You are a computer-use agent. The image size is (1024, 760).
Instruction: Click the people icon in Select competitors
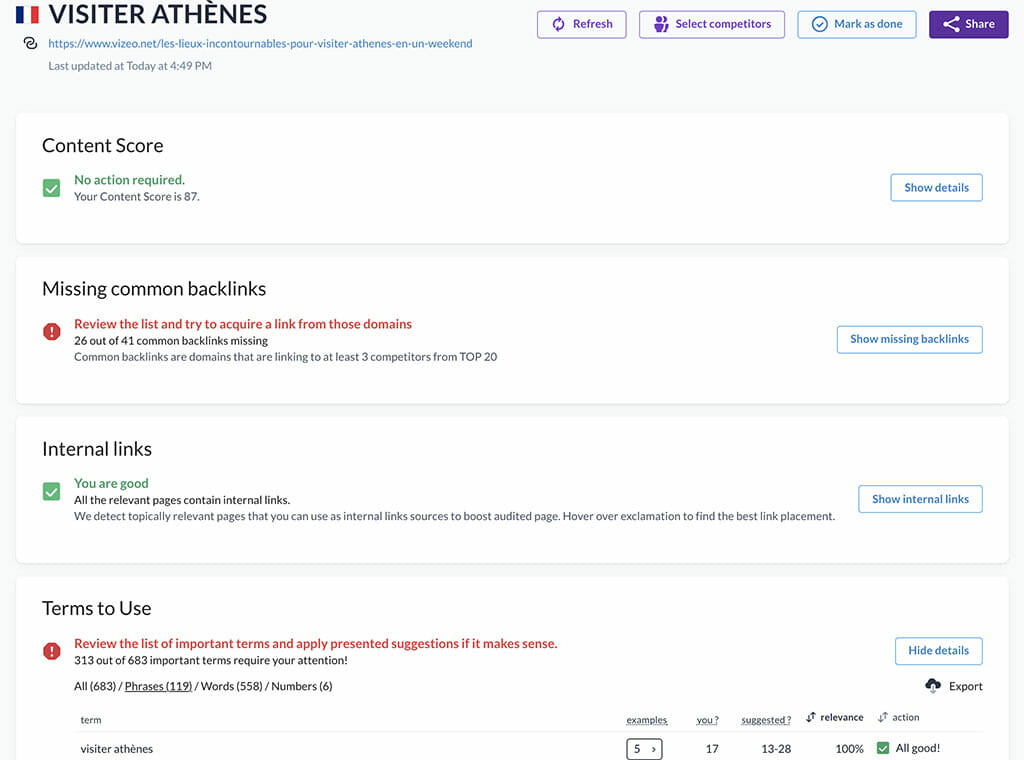click(x=661, y=24)
